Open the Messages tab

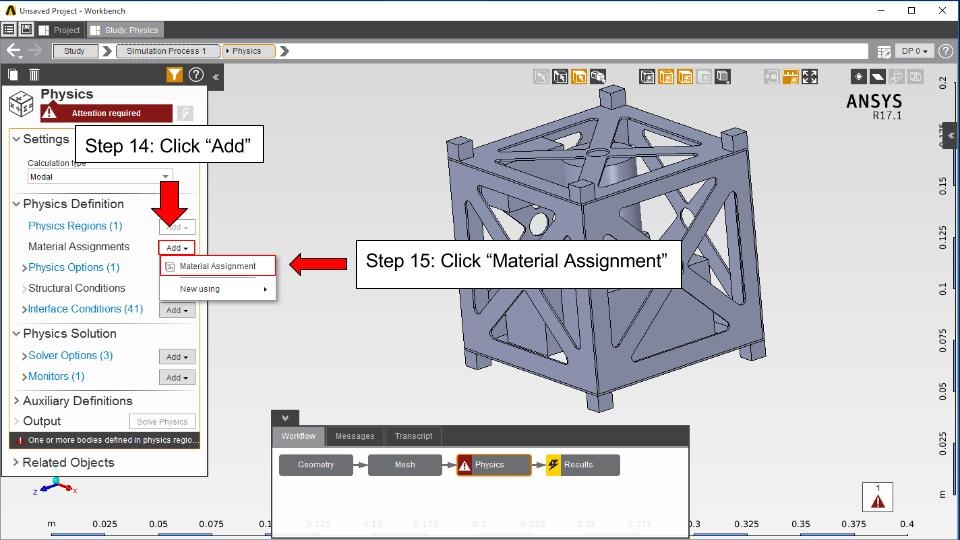coord(354,436)
